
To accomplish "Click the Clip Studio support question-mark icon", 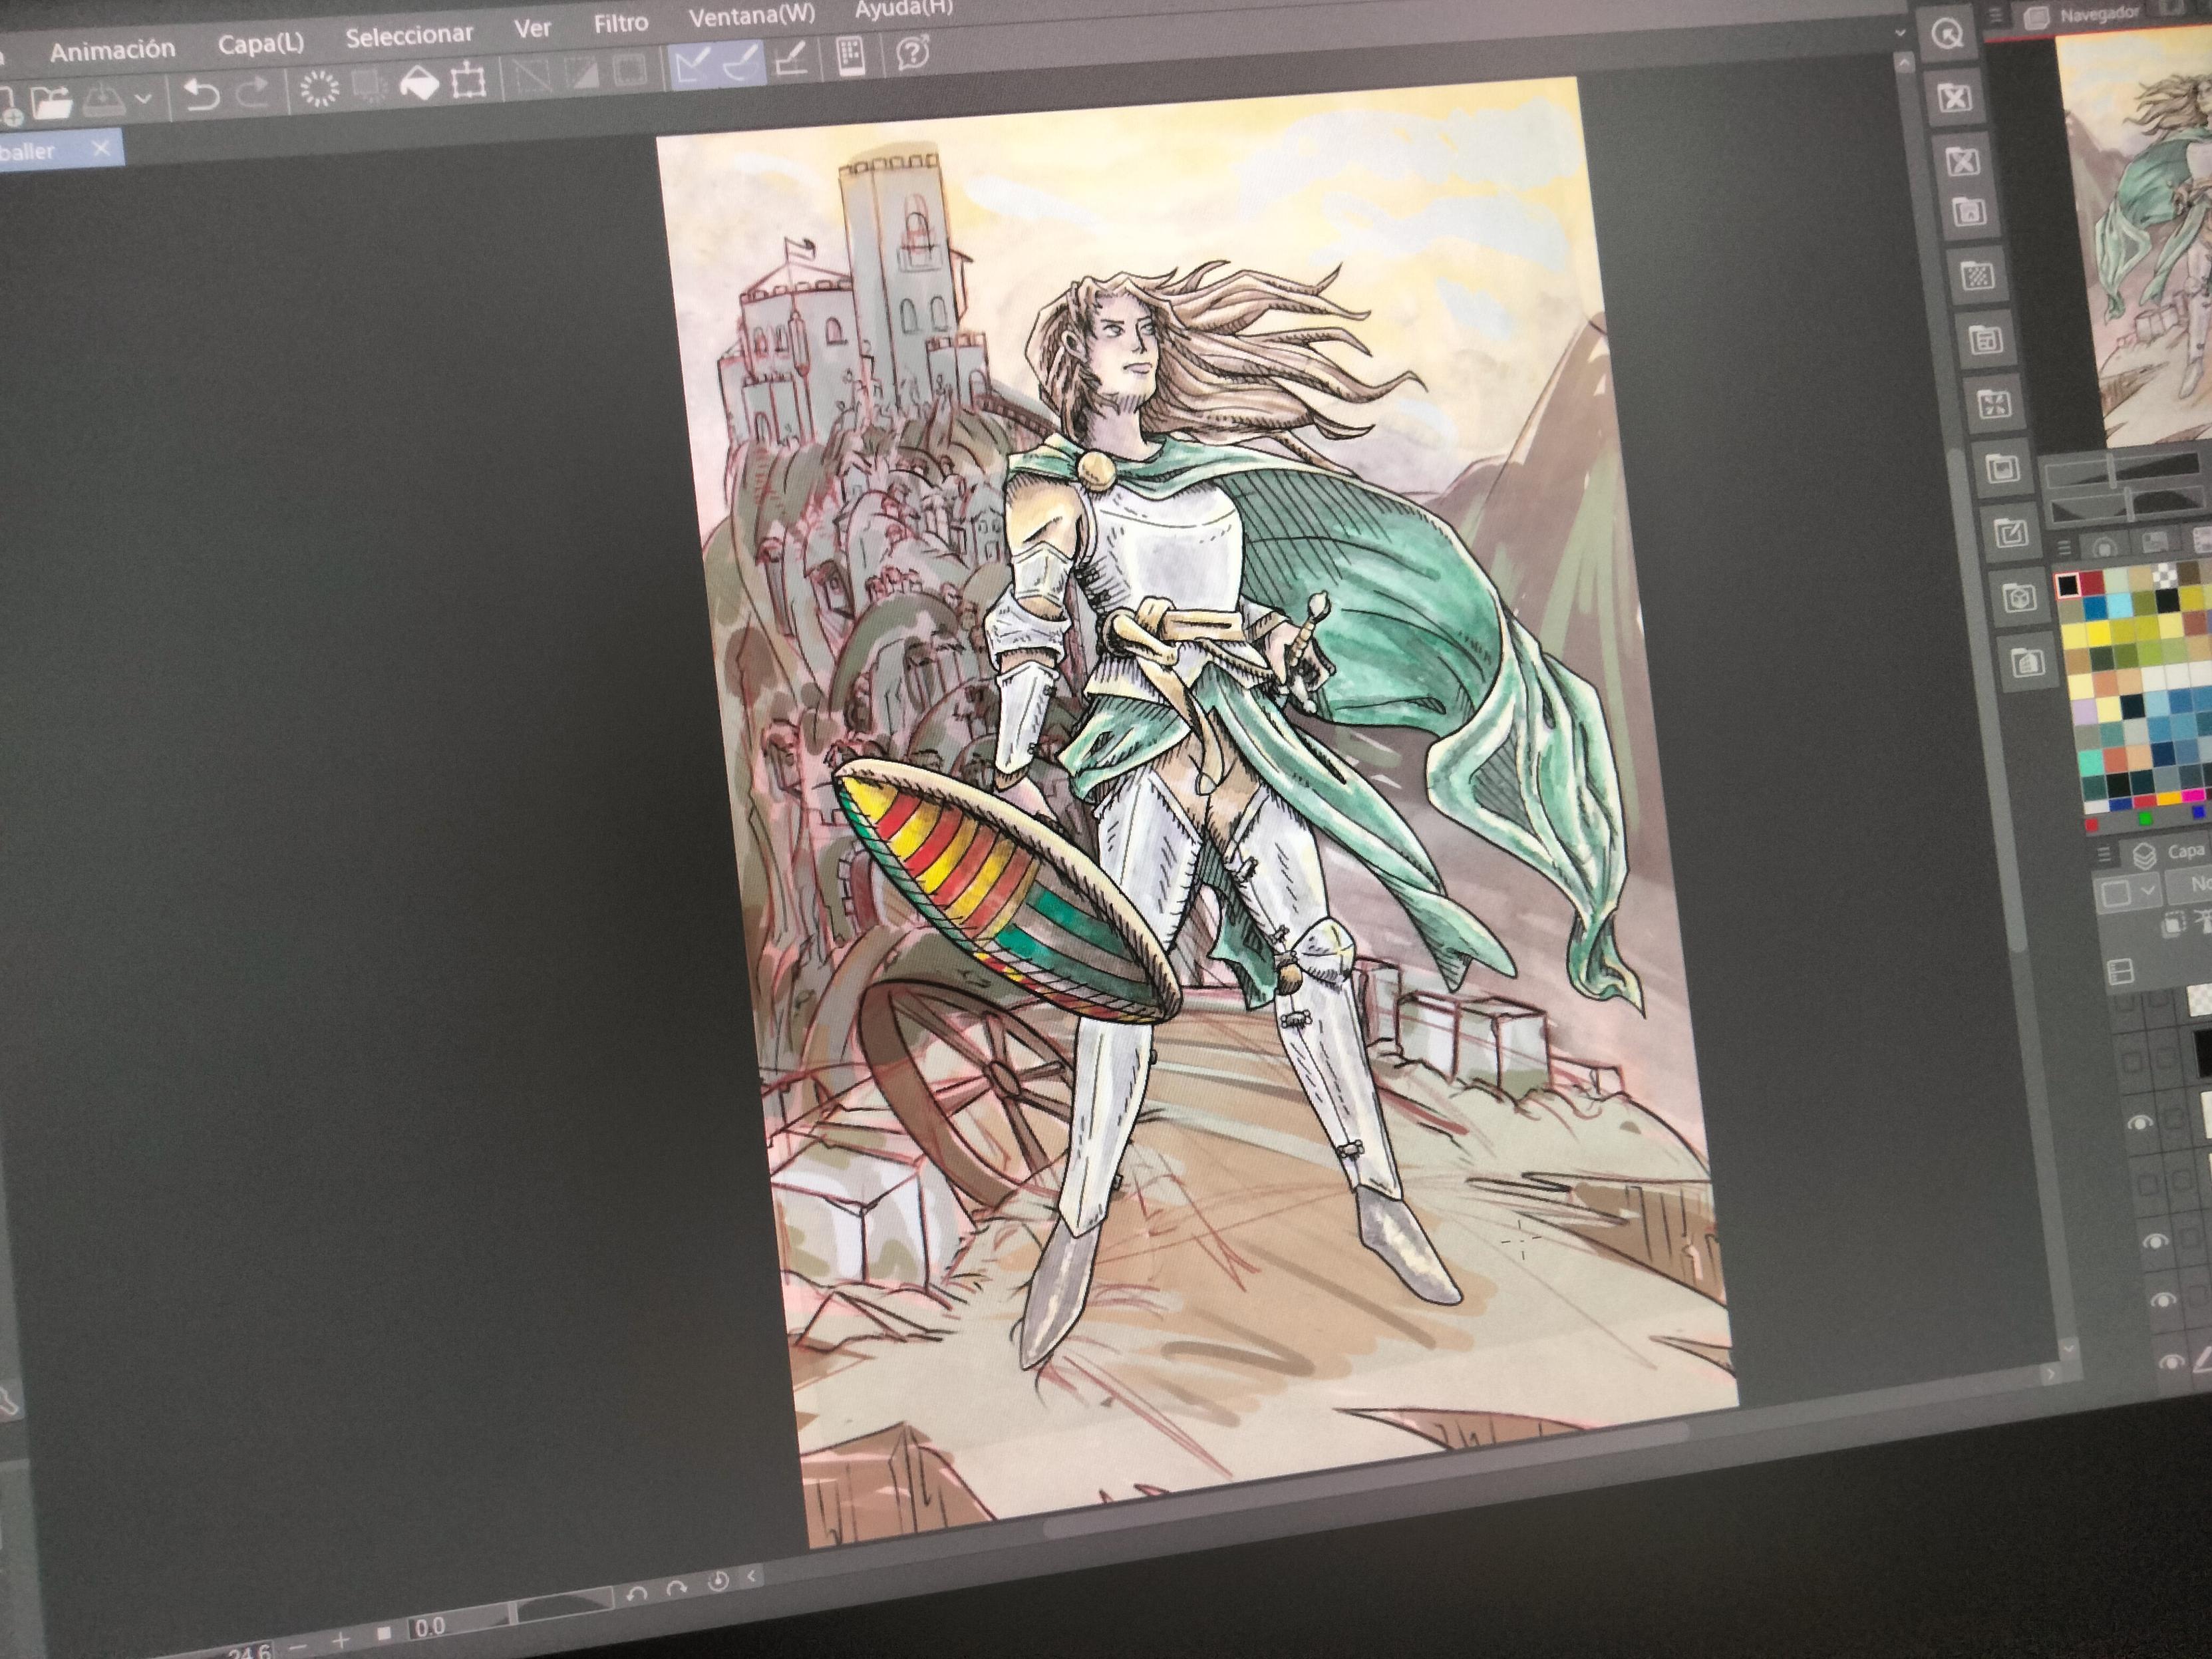I will 913,52.
